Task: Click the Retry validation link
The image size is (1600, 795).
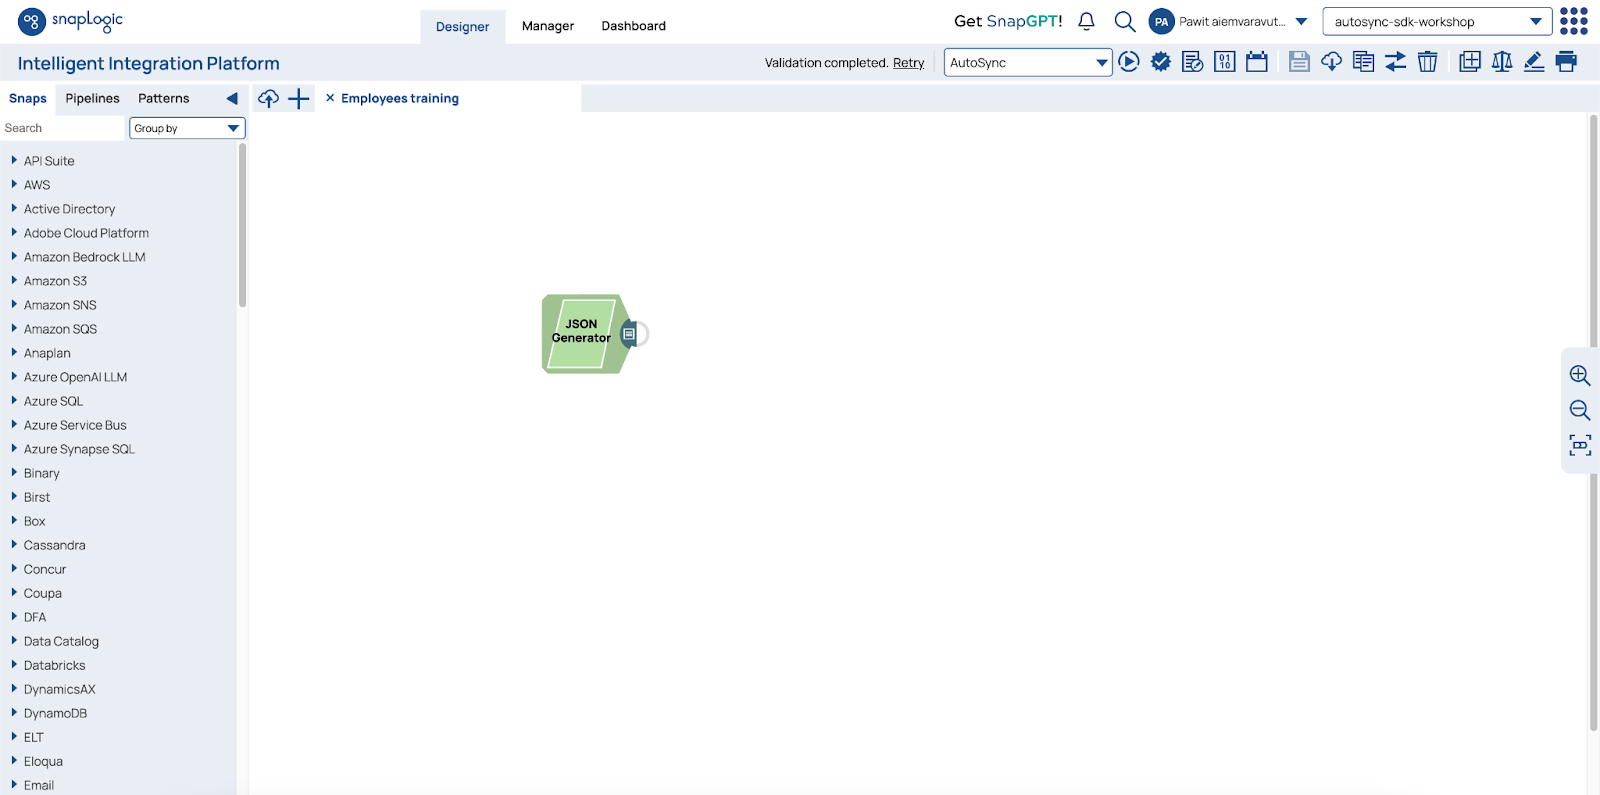Action: (908, 63)
